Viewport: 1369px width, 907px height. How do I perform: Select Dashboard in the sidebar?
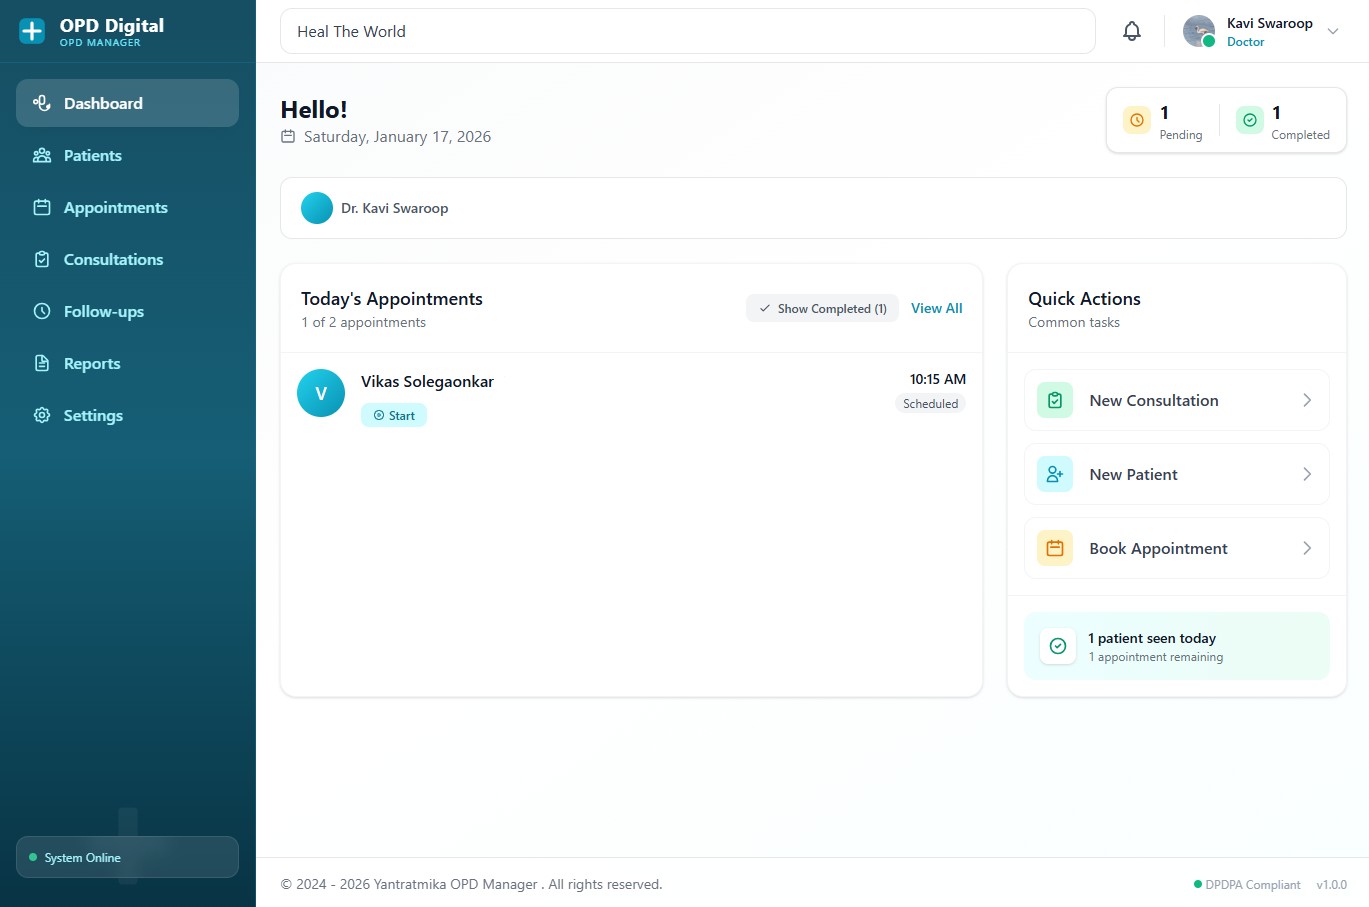102,102
